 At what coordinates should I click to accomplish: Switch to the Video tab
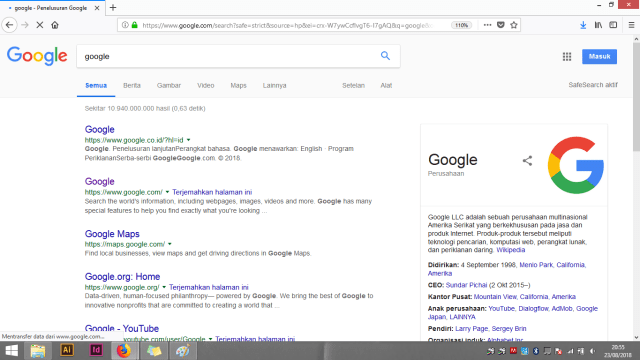(205, 85)
